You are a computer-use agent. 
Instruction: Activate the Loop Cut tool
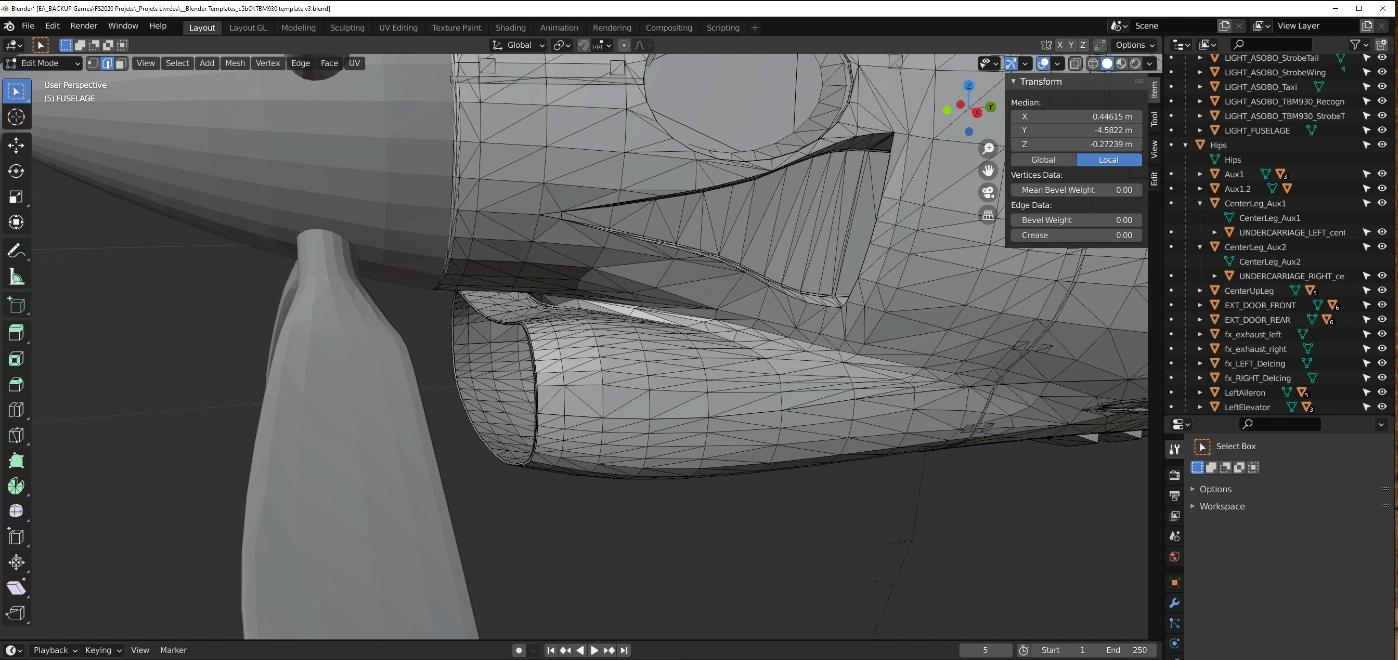click(16, 409)
